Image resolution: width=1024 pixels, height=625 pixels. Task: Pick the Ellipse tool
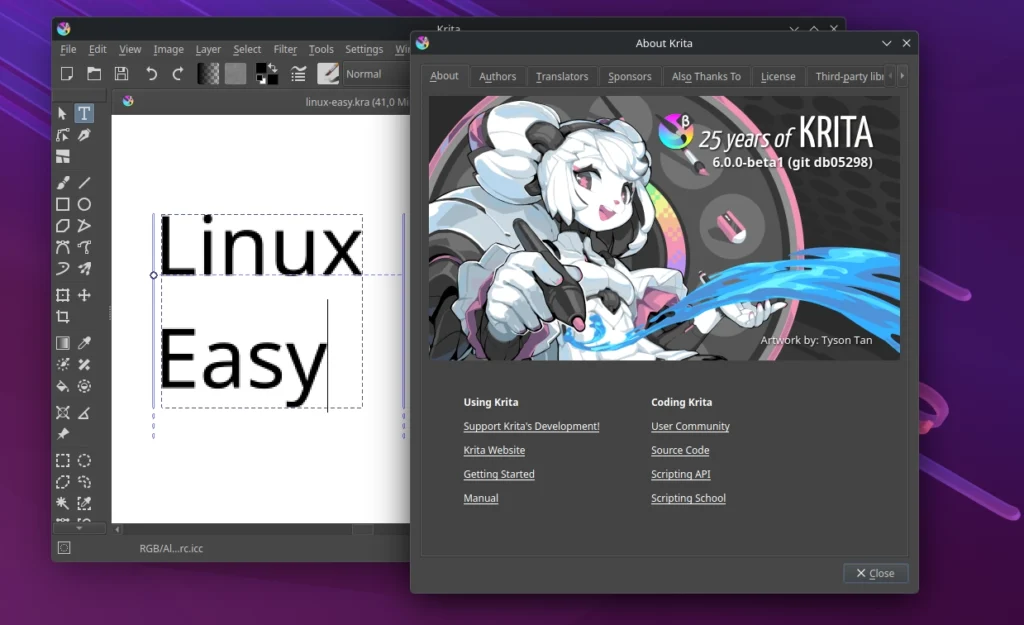coord(83,204)
